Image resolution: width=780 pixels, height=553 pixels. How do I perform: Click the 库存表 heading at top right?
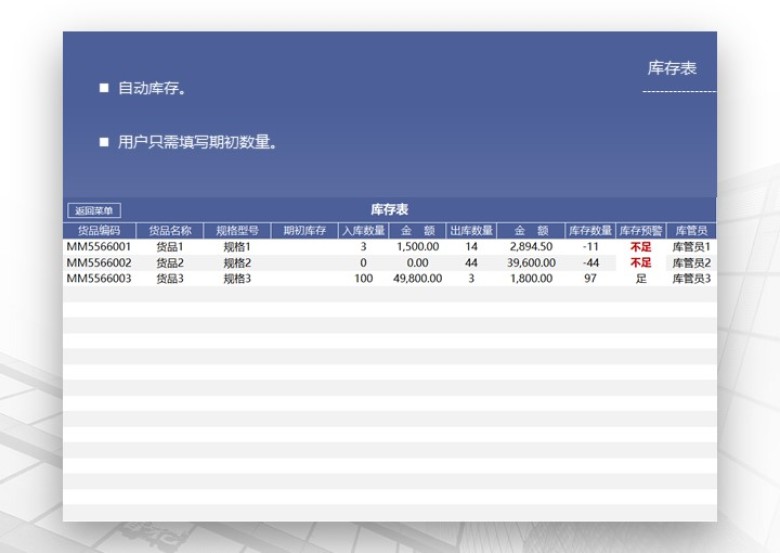(x=672, y=68)
